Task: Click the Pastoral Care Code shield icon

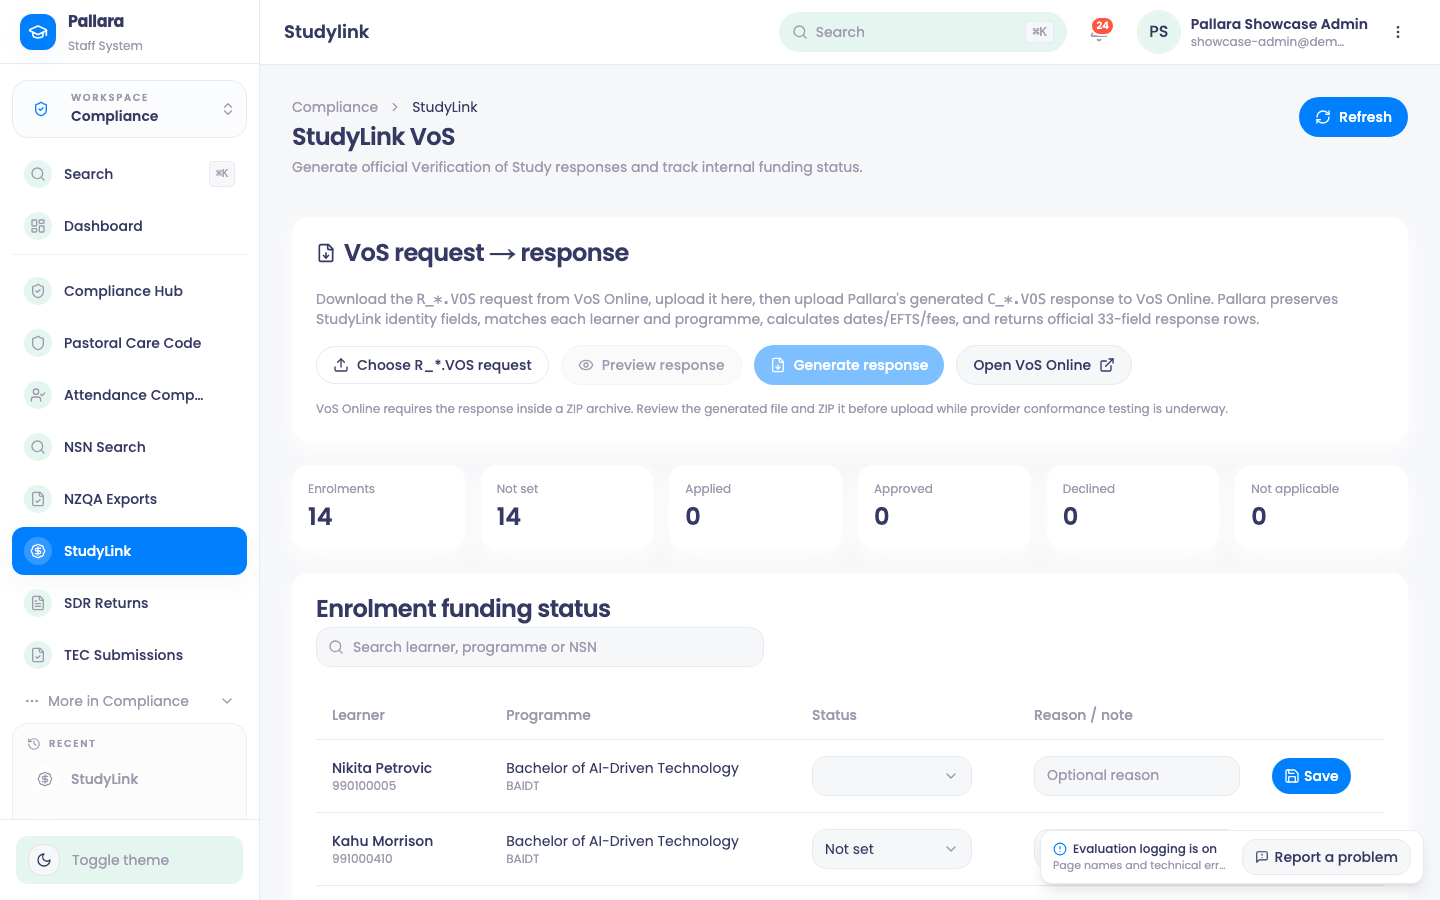Action: [38, 343]
